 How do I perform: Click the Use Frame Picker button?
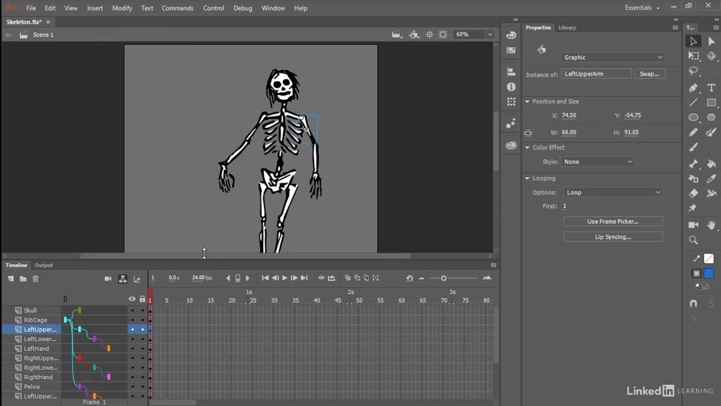click(612, 221)
